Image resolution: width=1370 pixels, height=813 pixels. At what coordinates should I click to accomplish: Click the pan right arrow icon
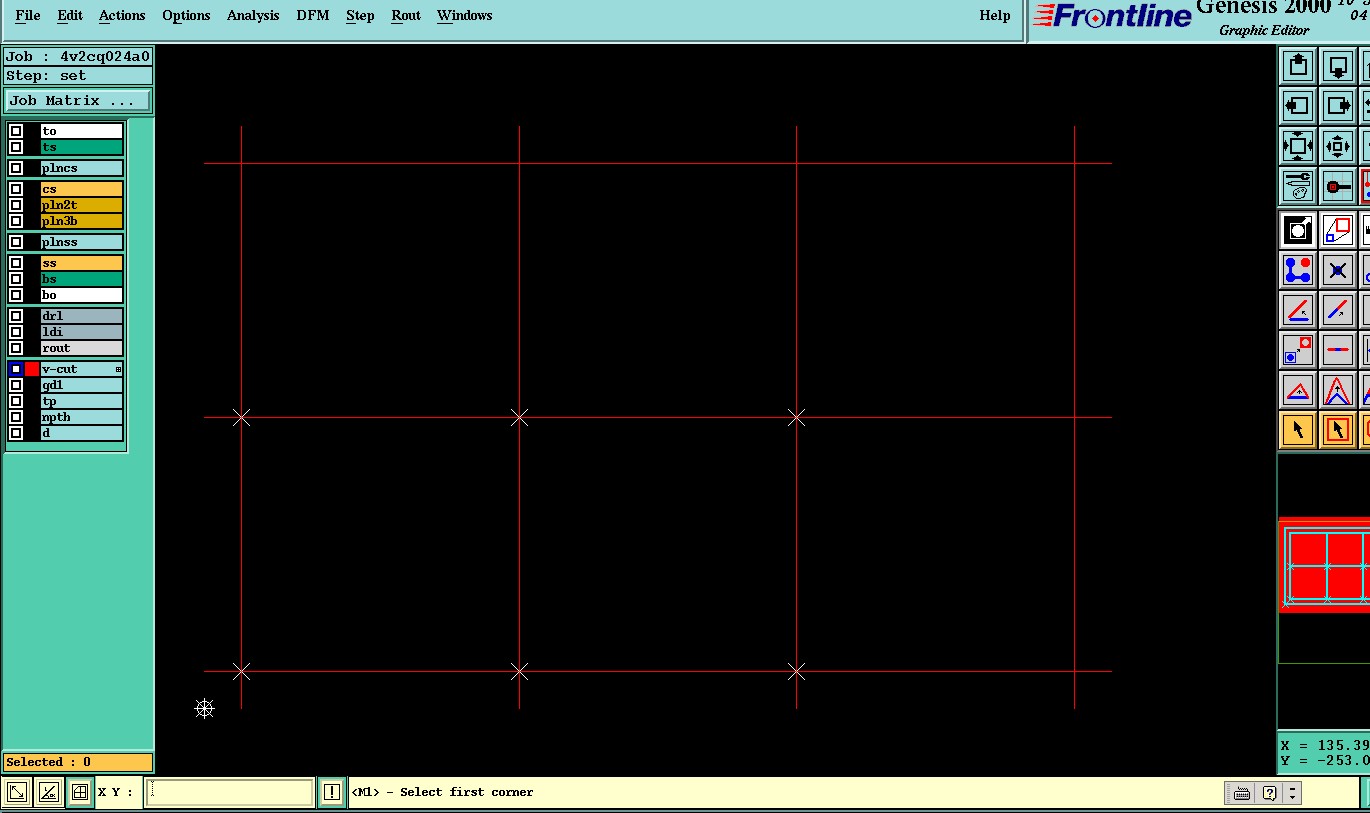click(x=1337, y=106)
